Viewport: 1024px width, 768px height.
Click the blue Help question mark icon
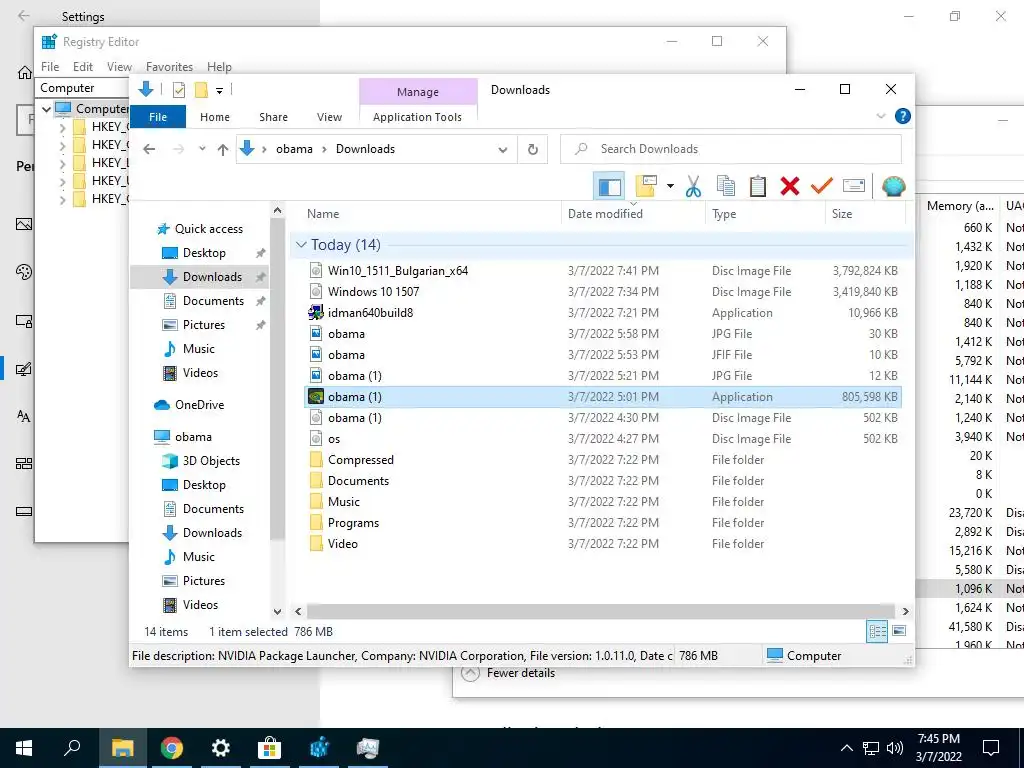point(903,116)
